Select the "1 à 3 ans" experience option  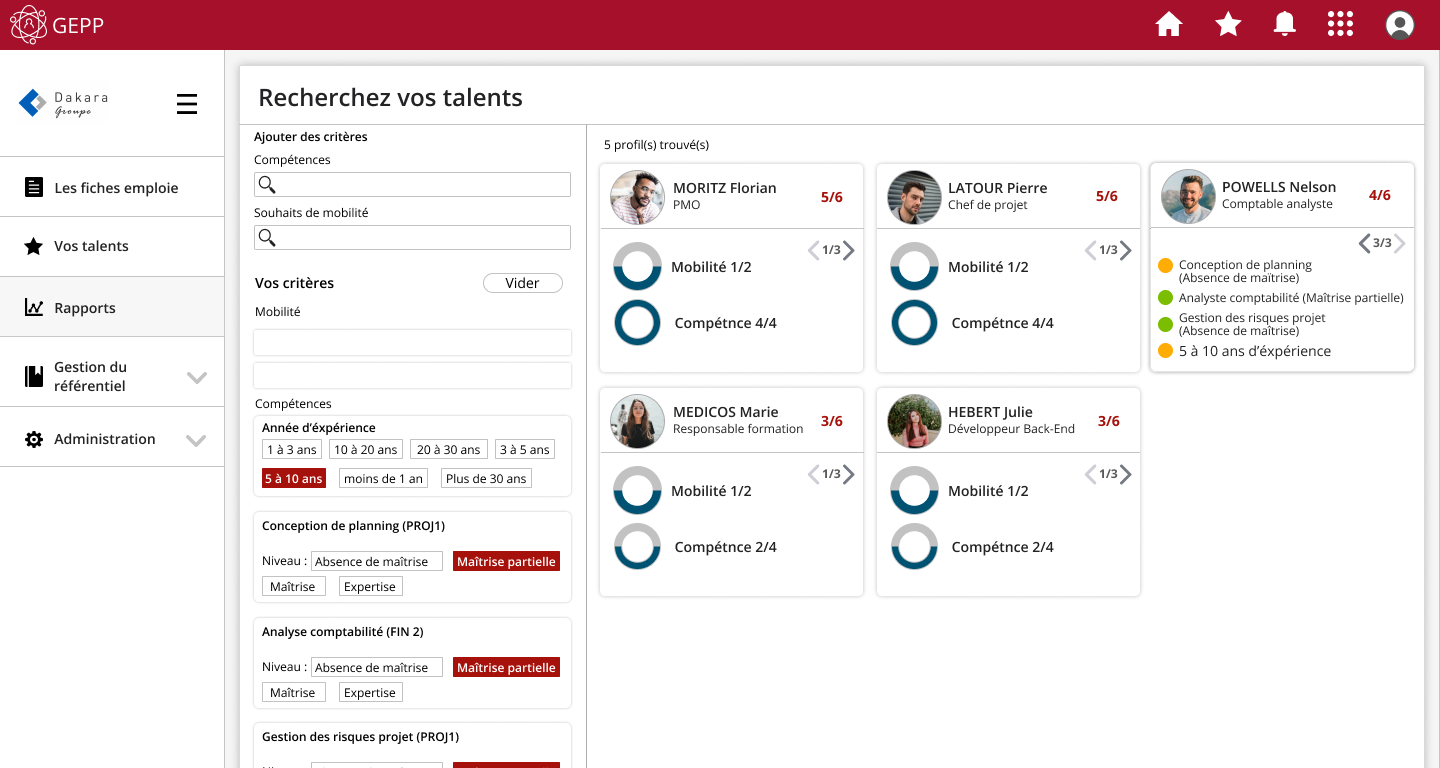pyautogui.click(x=292, y=450)
